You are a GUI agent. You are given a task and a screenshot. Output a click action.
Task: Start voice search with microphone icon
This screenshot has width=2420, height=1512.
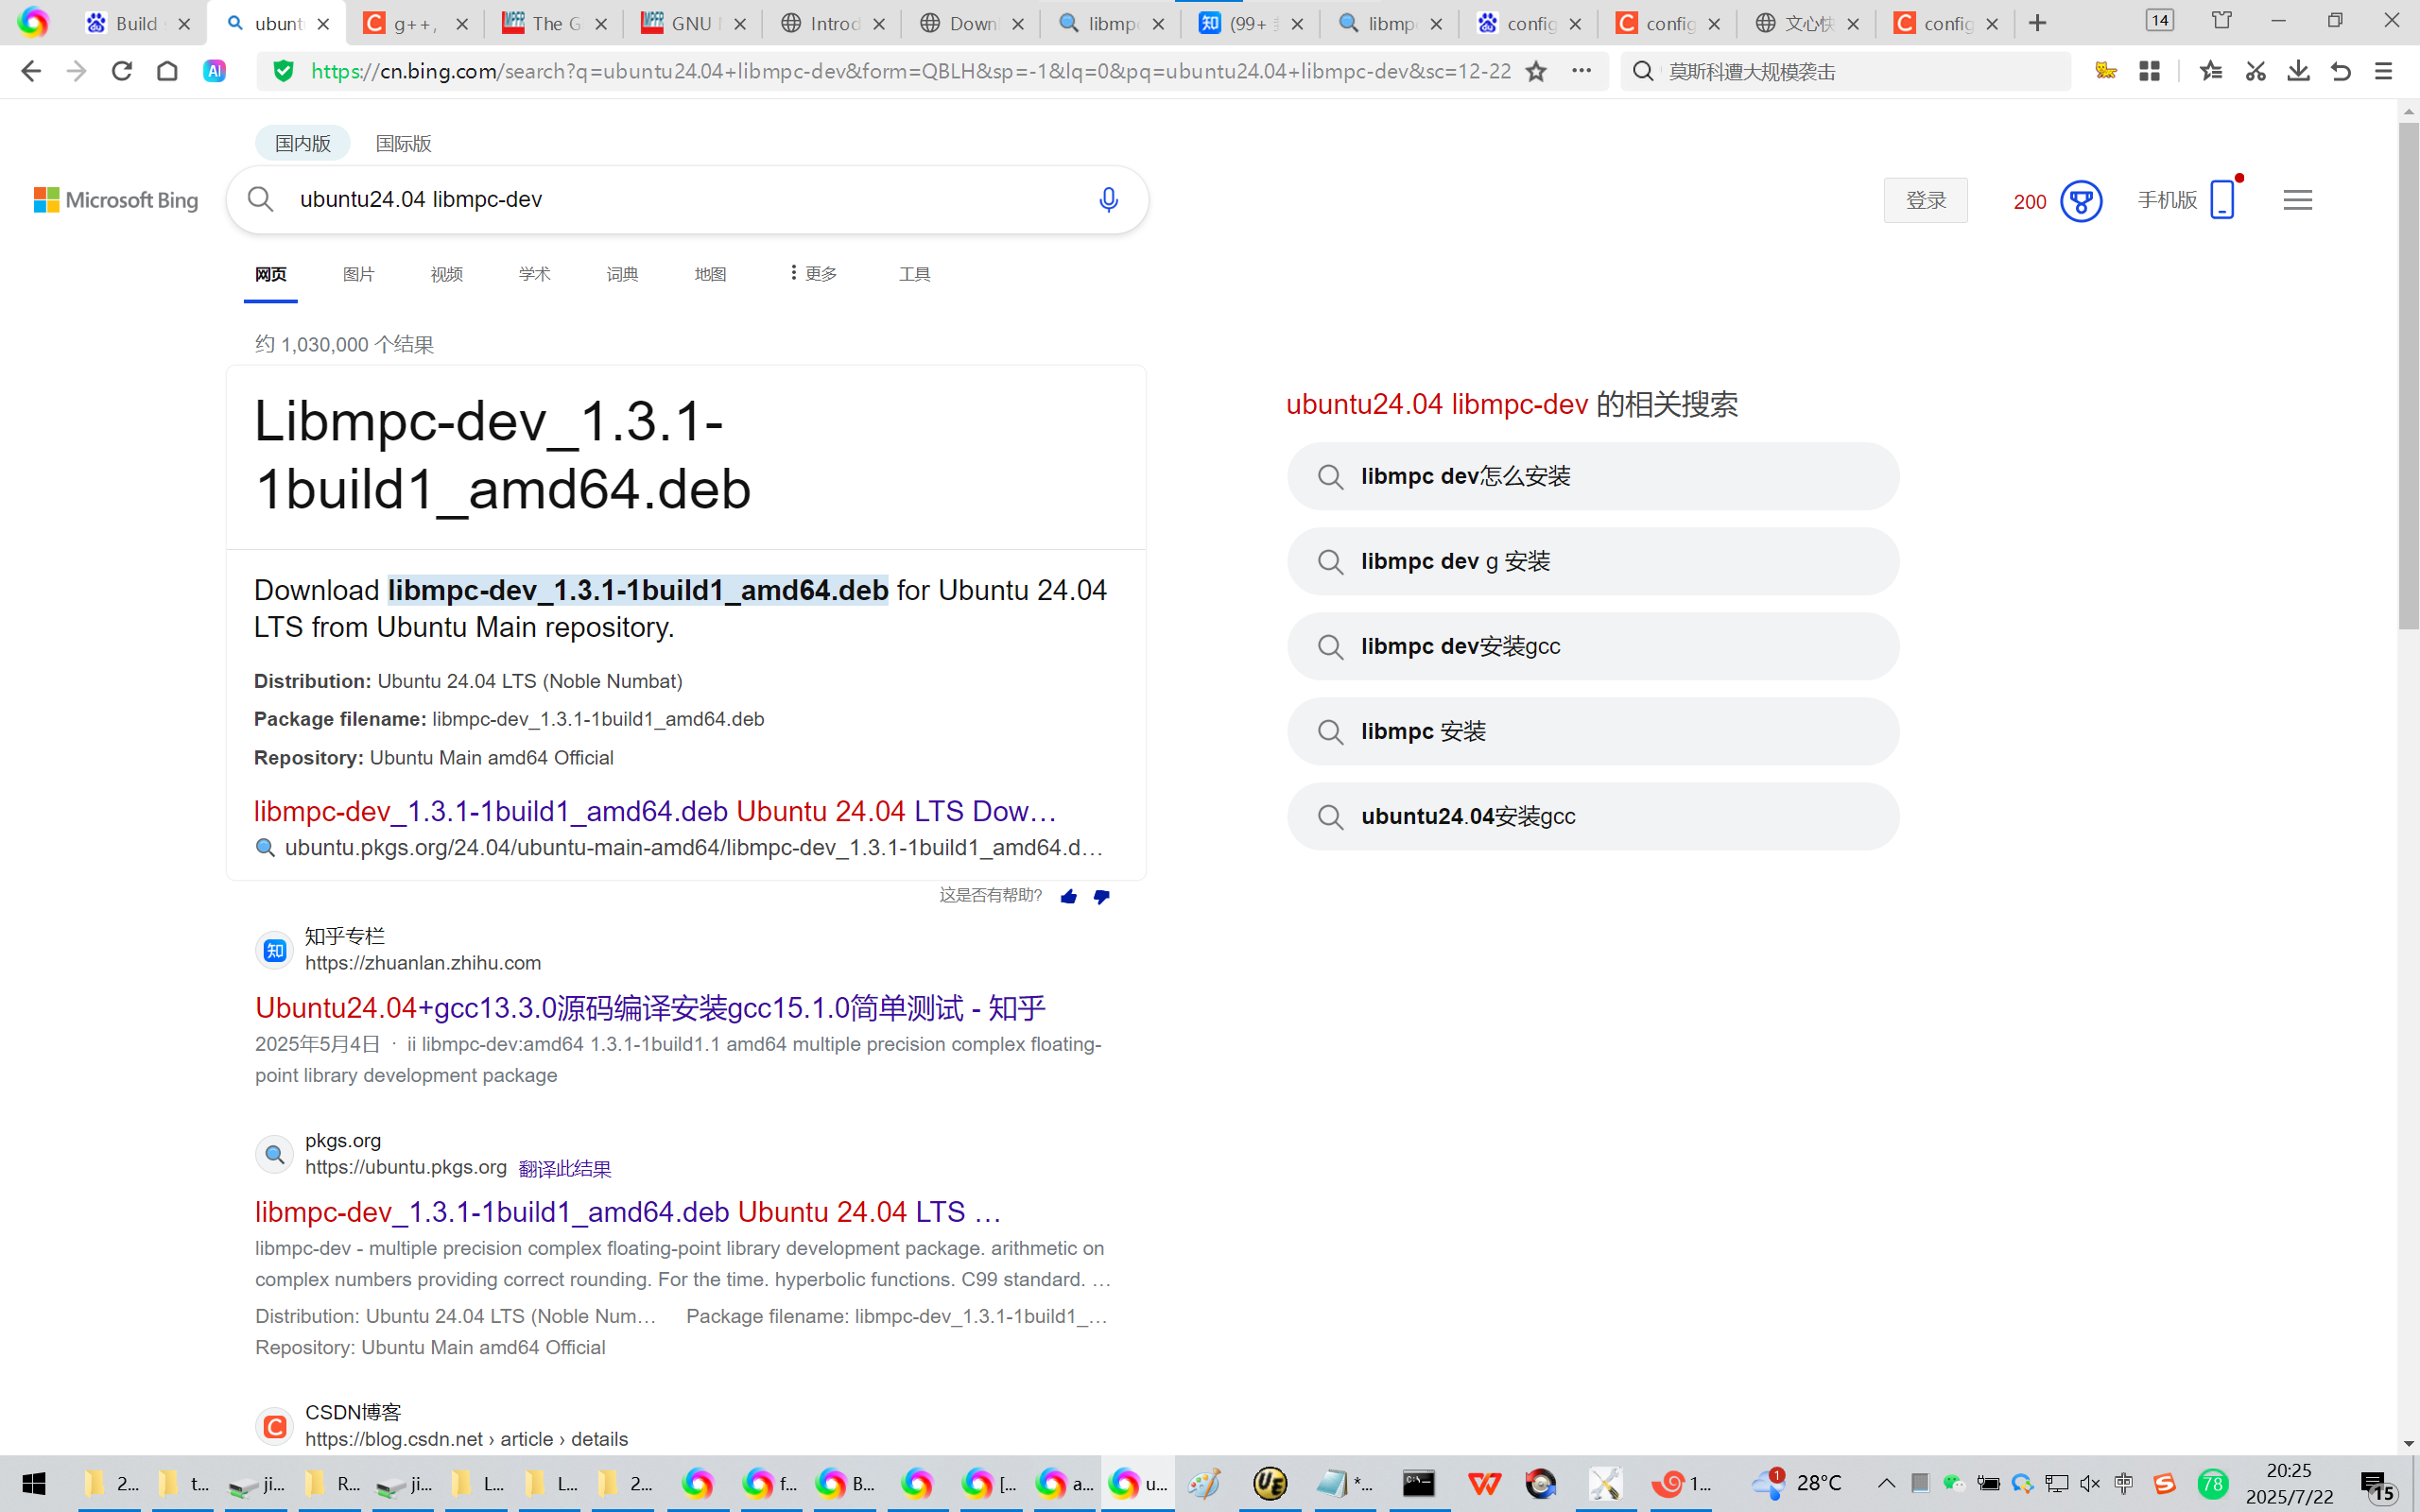[1108, 199]
